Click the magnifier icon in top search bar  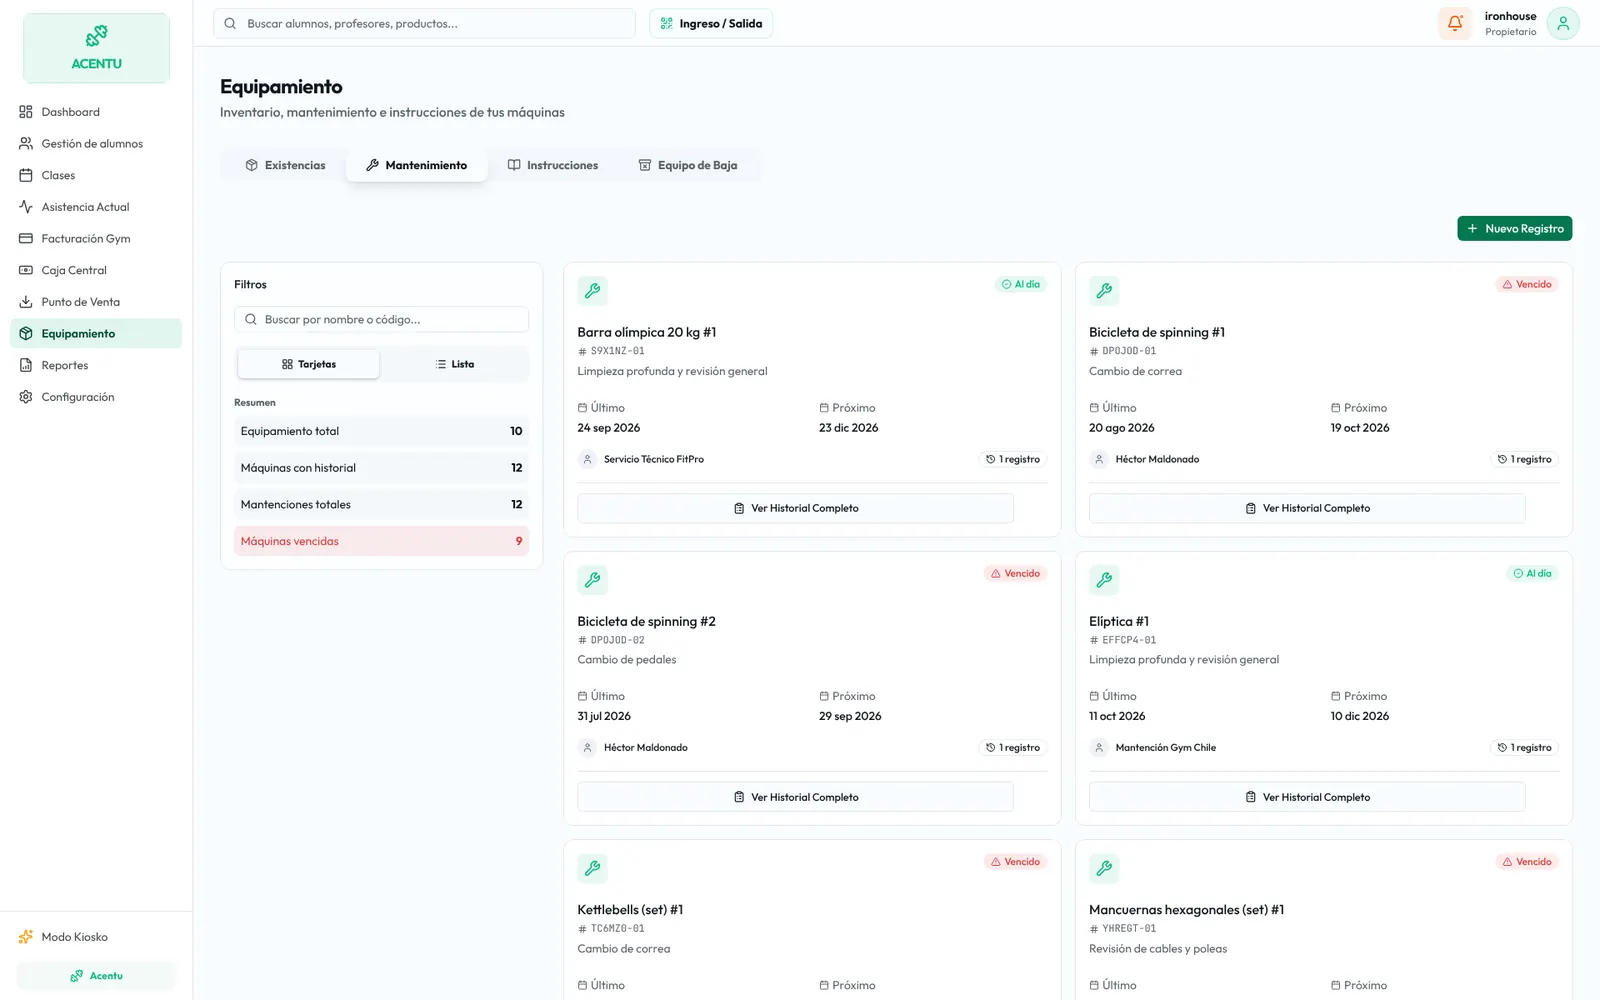click(x=230, y=24)
